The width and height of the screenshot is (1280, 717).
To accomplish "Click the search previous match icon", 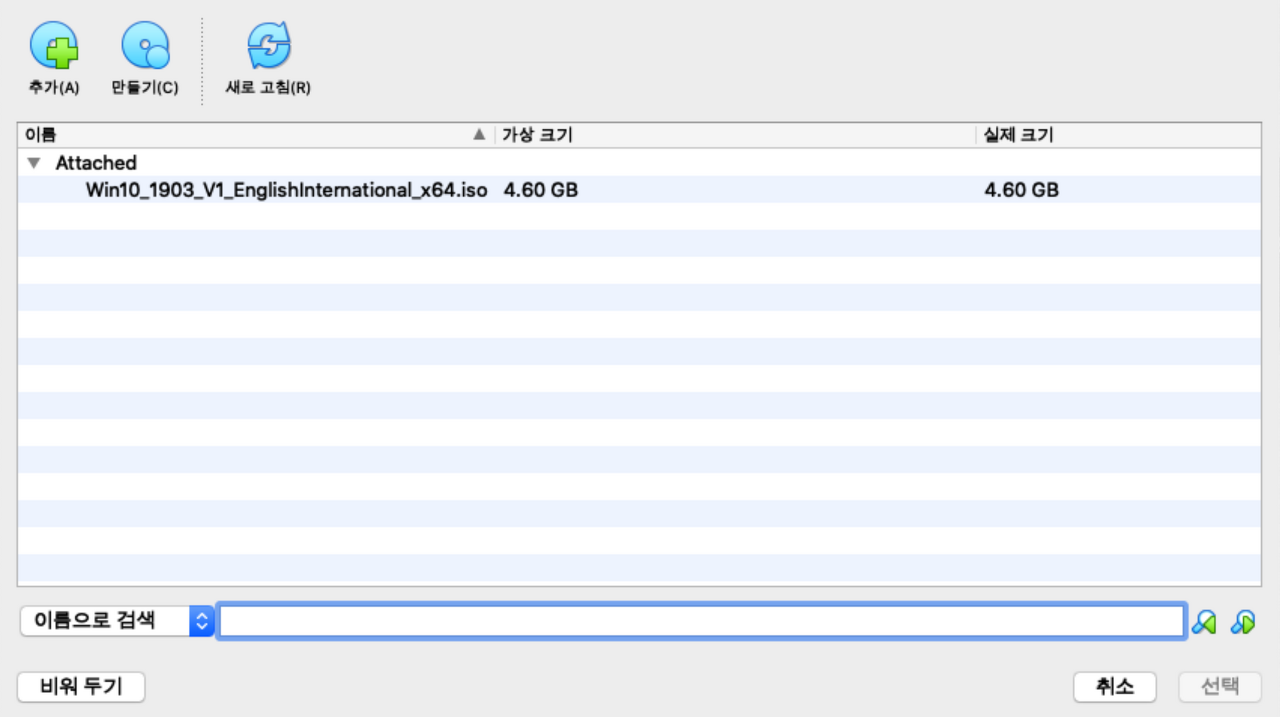I will coord(1205,622).
